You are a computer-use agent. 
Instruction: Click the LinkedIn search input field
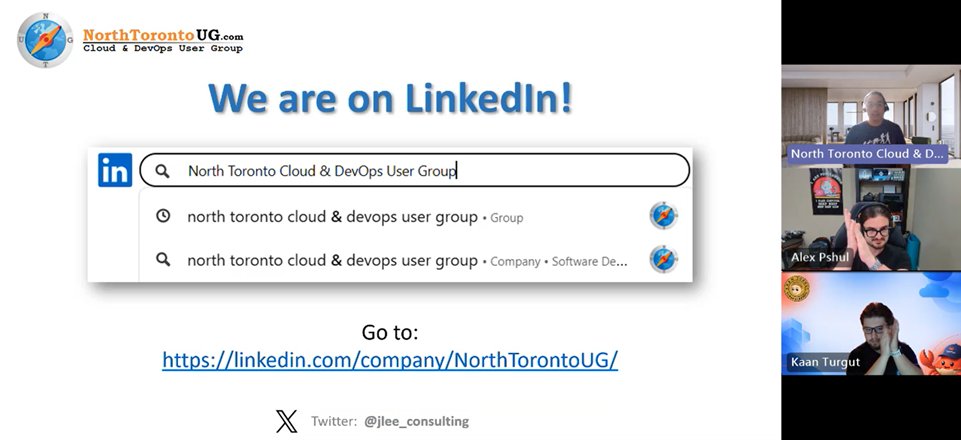point(415,170)
